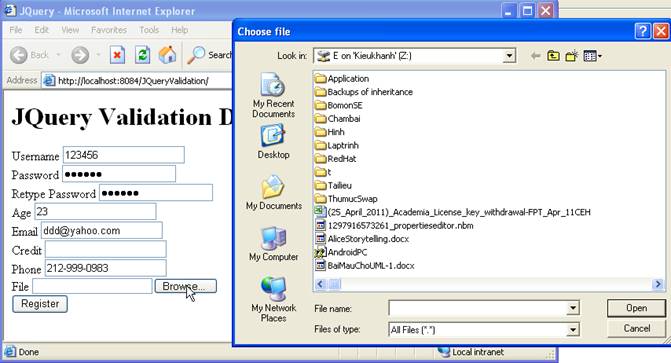
Task: Select the Laptrinh folder
Action: point(337,146)
